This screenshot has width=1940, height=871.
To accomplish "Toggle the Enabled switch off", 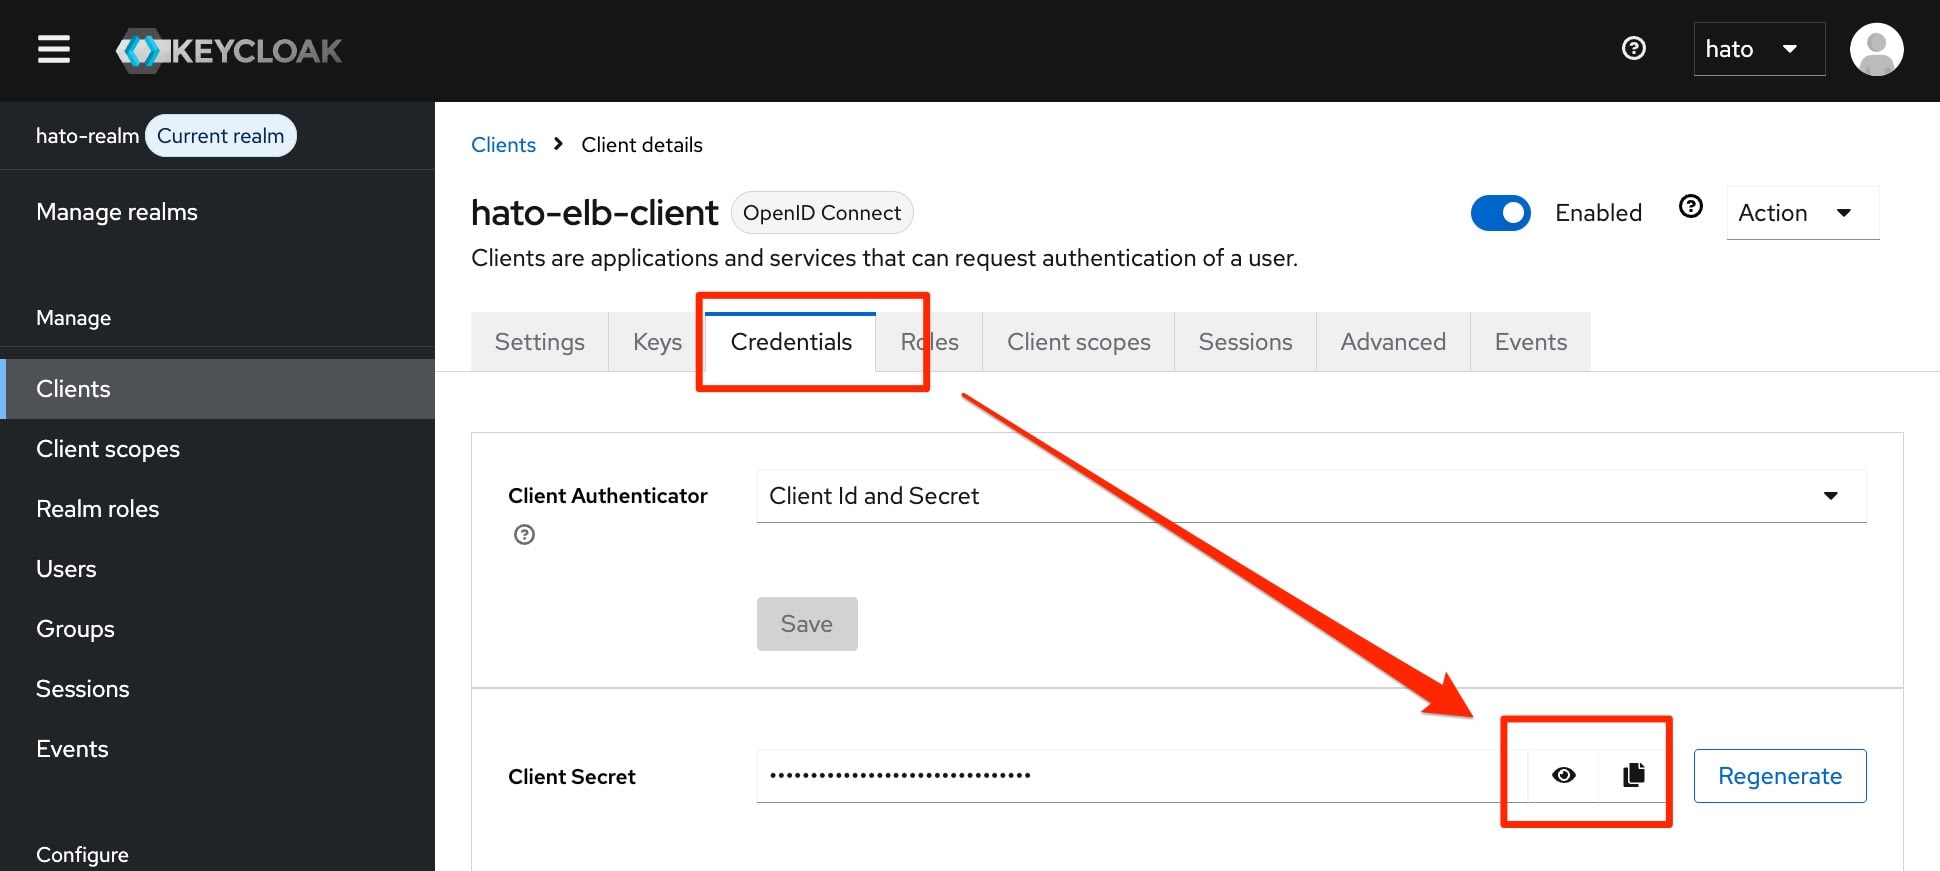I will 1500,213.
